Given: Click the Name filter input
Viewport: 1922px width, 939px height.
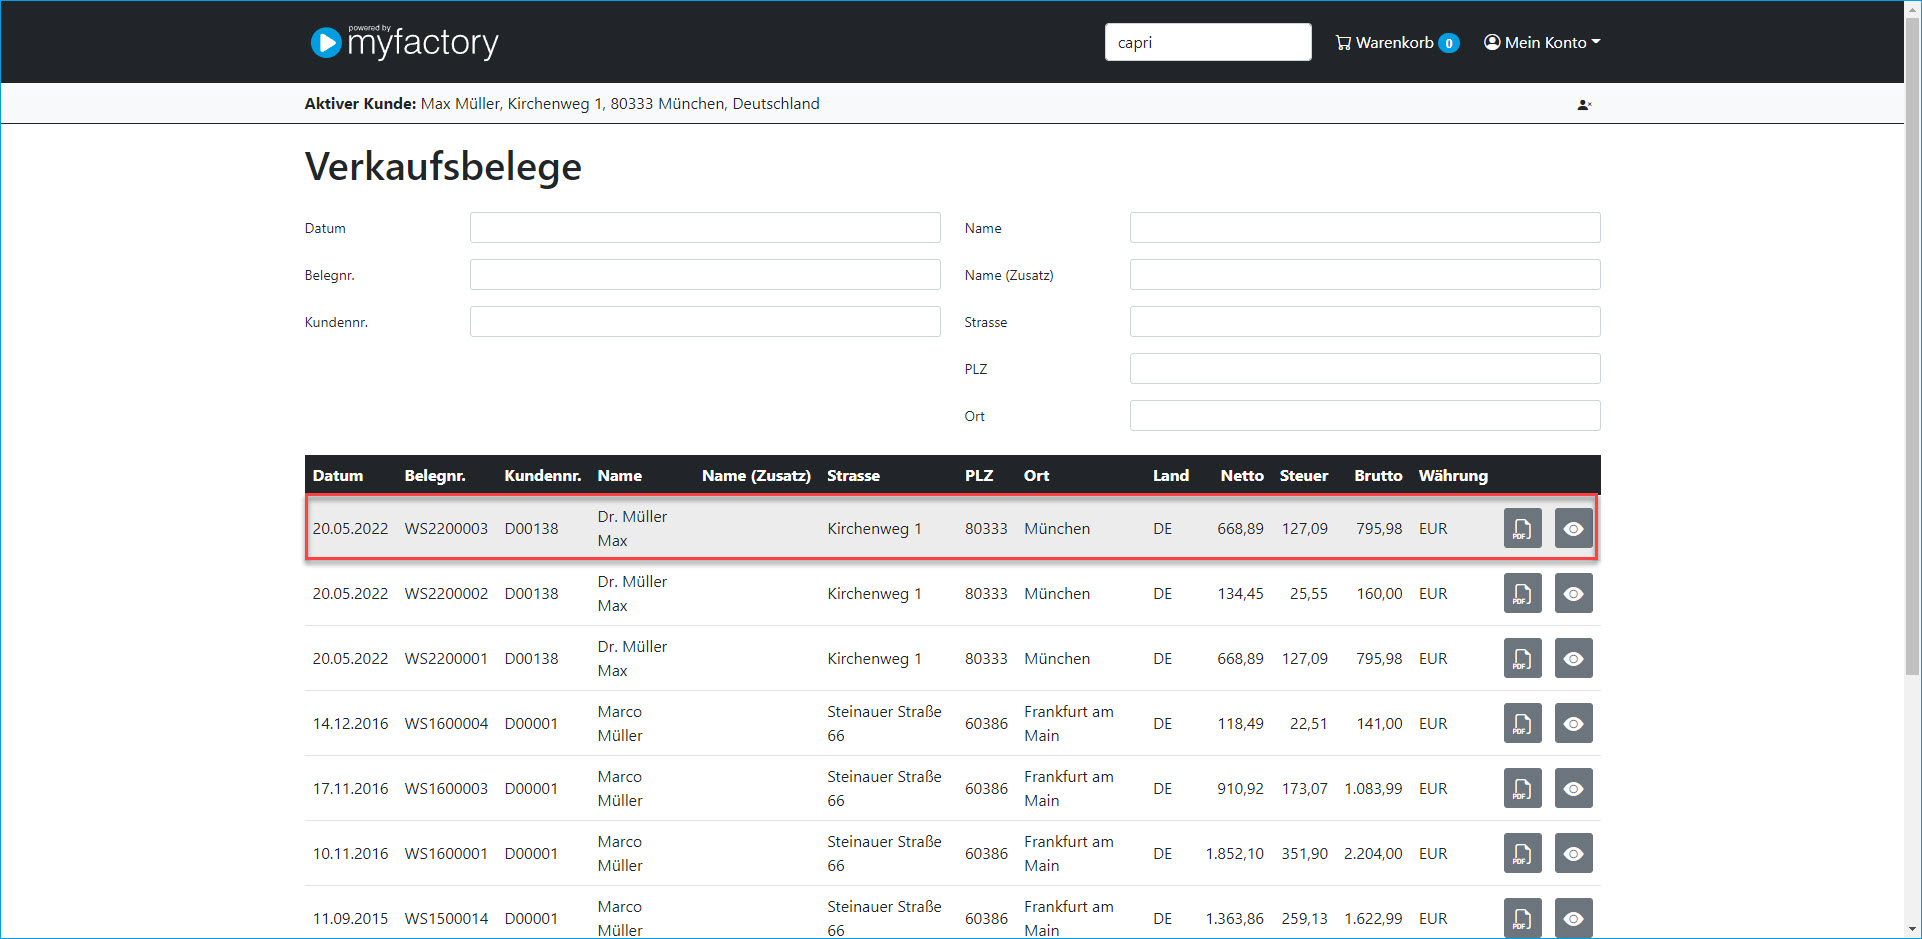Looking at the screenshot, I should click(1365, 228).
